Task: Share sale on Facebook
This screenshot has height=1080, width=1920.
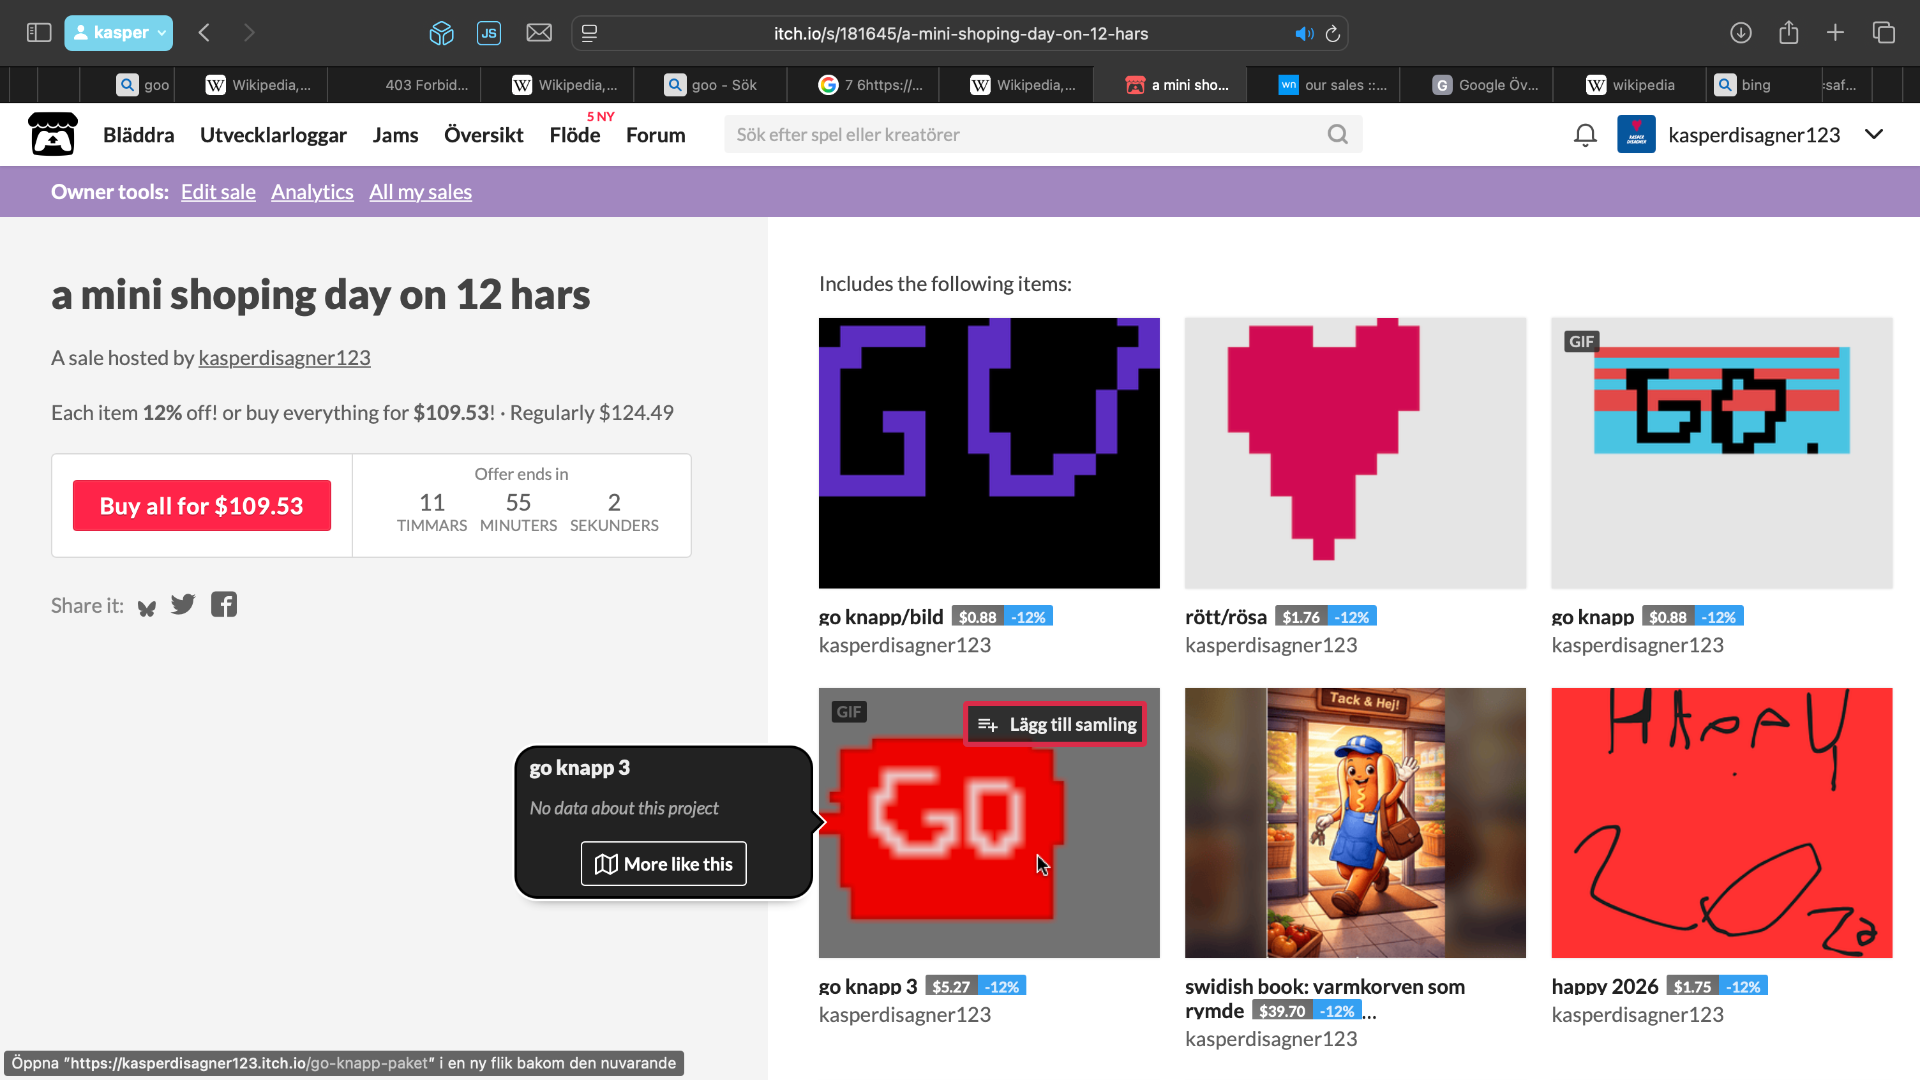Action: (x=224, y=605)
